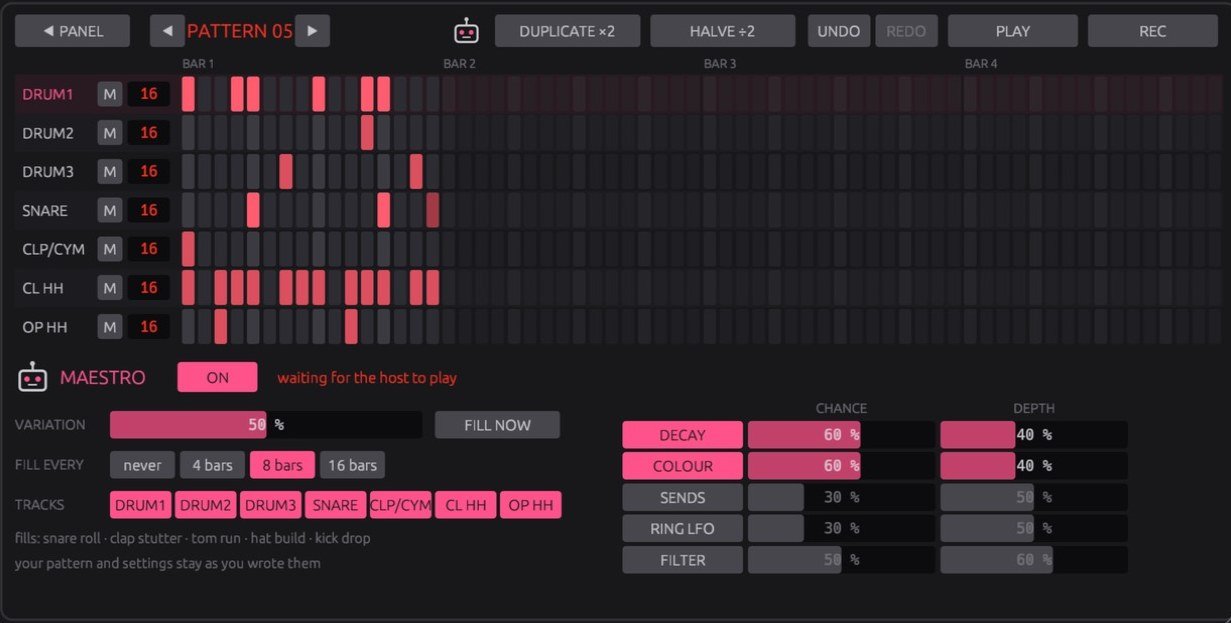The width and height of the screenshot is (1231, 623).
Task: Mute the SNARE track
Action: [110, 211]
